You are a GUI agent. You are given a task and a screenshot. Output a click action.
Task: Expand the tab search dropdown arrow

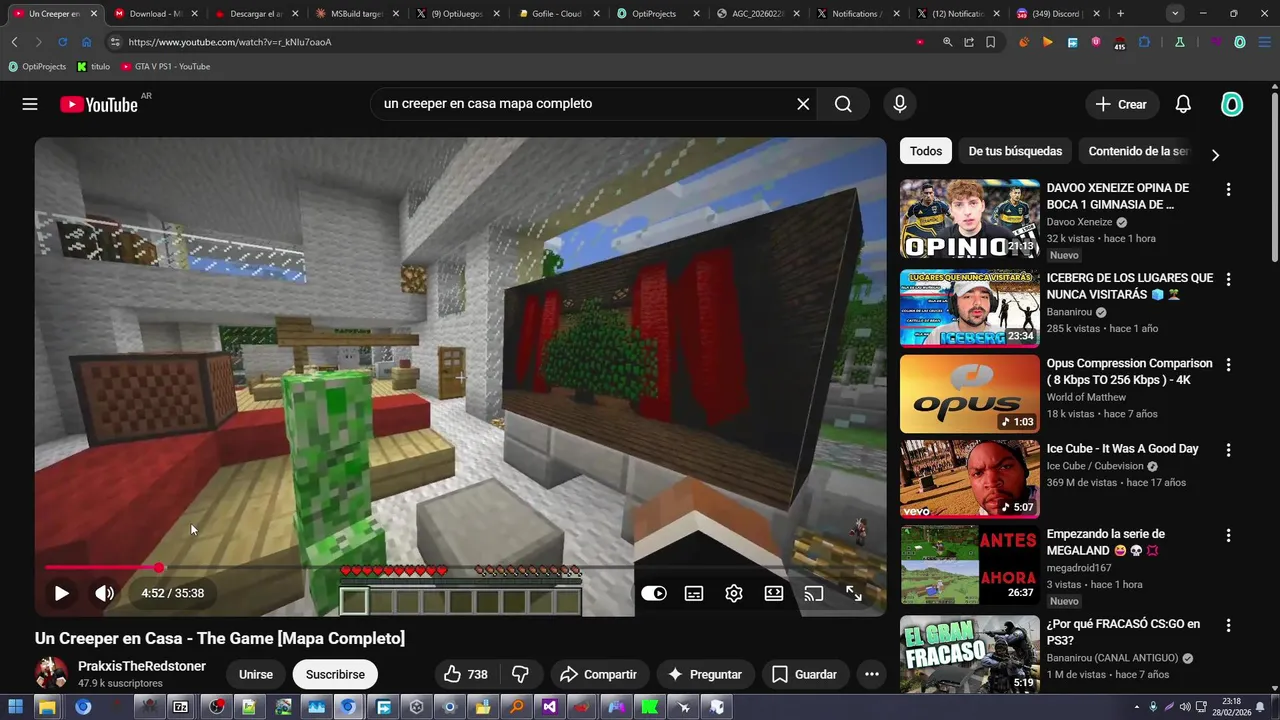1175,14
